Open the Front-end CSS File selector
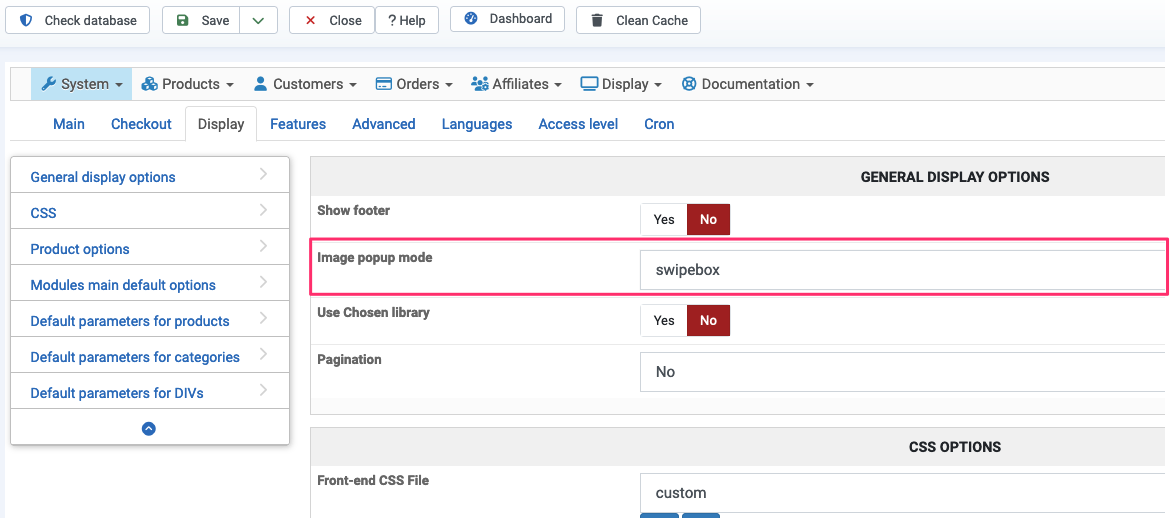Viewport: 1170px width, 518px height. [900, 493]
